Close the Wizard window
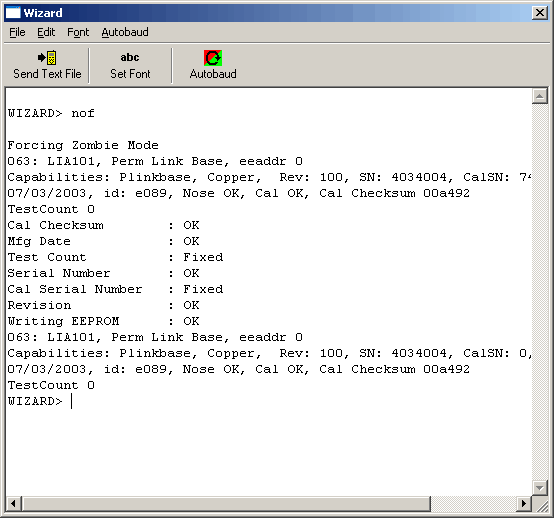554x518 pixels. [x=540, y=13]
